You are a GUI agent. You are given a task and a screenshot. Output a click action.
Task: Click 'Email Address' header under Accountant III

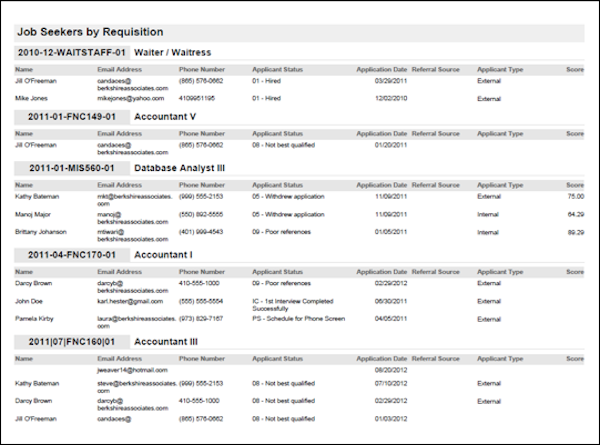pyautogui.click(x=119, y=359)
